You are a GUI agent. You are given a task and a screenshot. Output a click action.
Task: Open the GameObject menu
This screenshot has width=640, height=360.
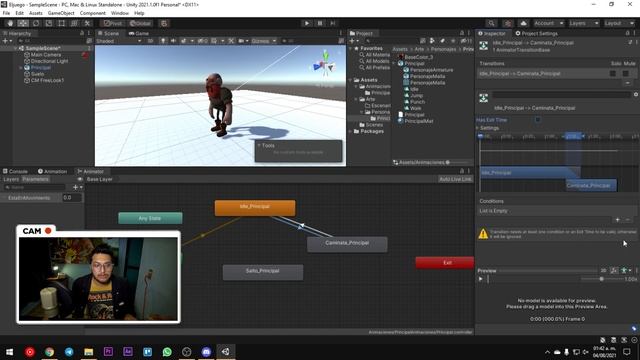pyautogui.click(x=61, y=13)
